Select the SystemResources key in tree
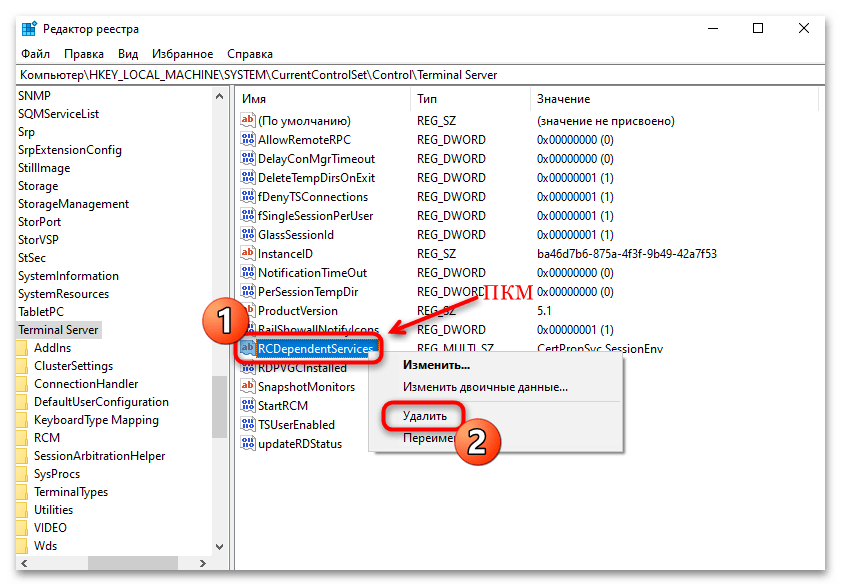Image resolution: width=841 pixels, height=586 pixels. tap(63, 294)
